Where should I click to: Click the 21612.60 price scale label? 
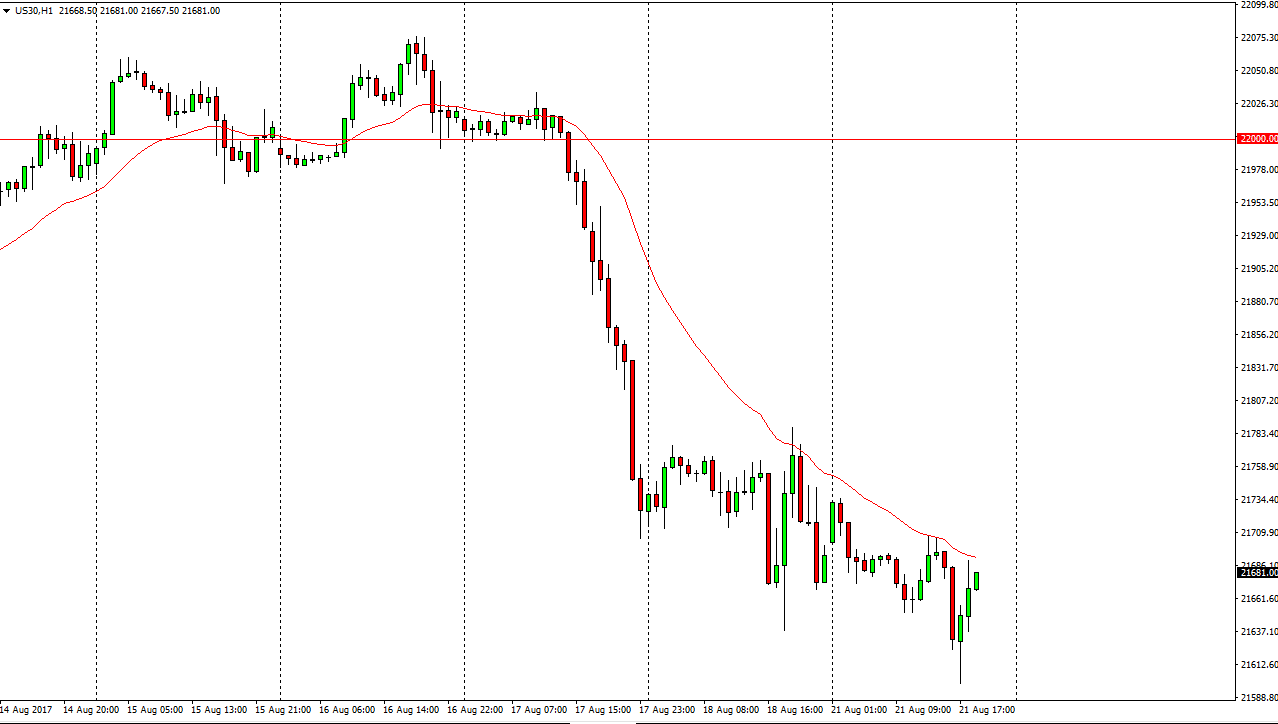pyautogui.click(x=1259, y=664)
